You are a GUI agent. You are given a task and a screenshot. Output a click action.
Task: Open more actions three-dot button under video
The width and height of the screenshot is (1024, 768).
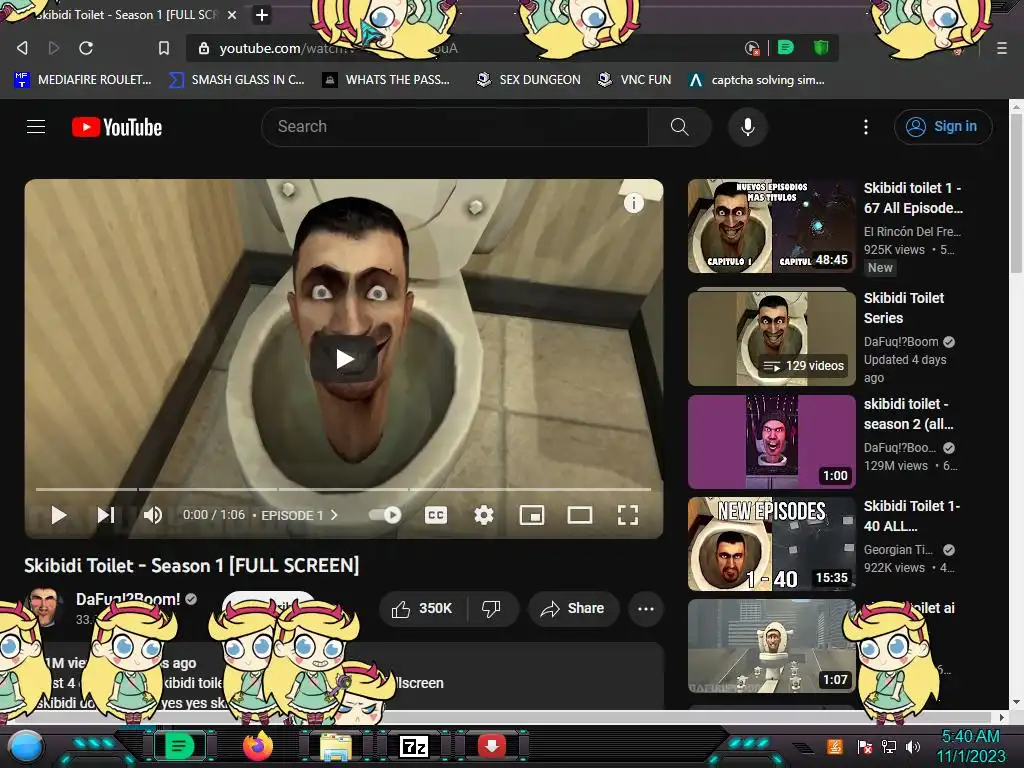tap(646, 609)
